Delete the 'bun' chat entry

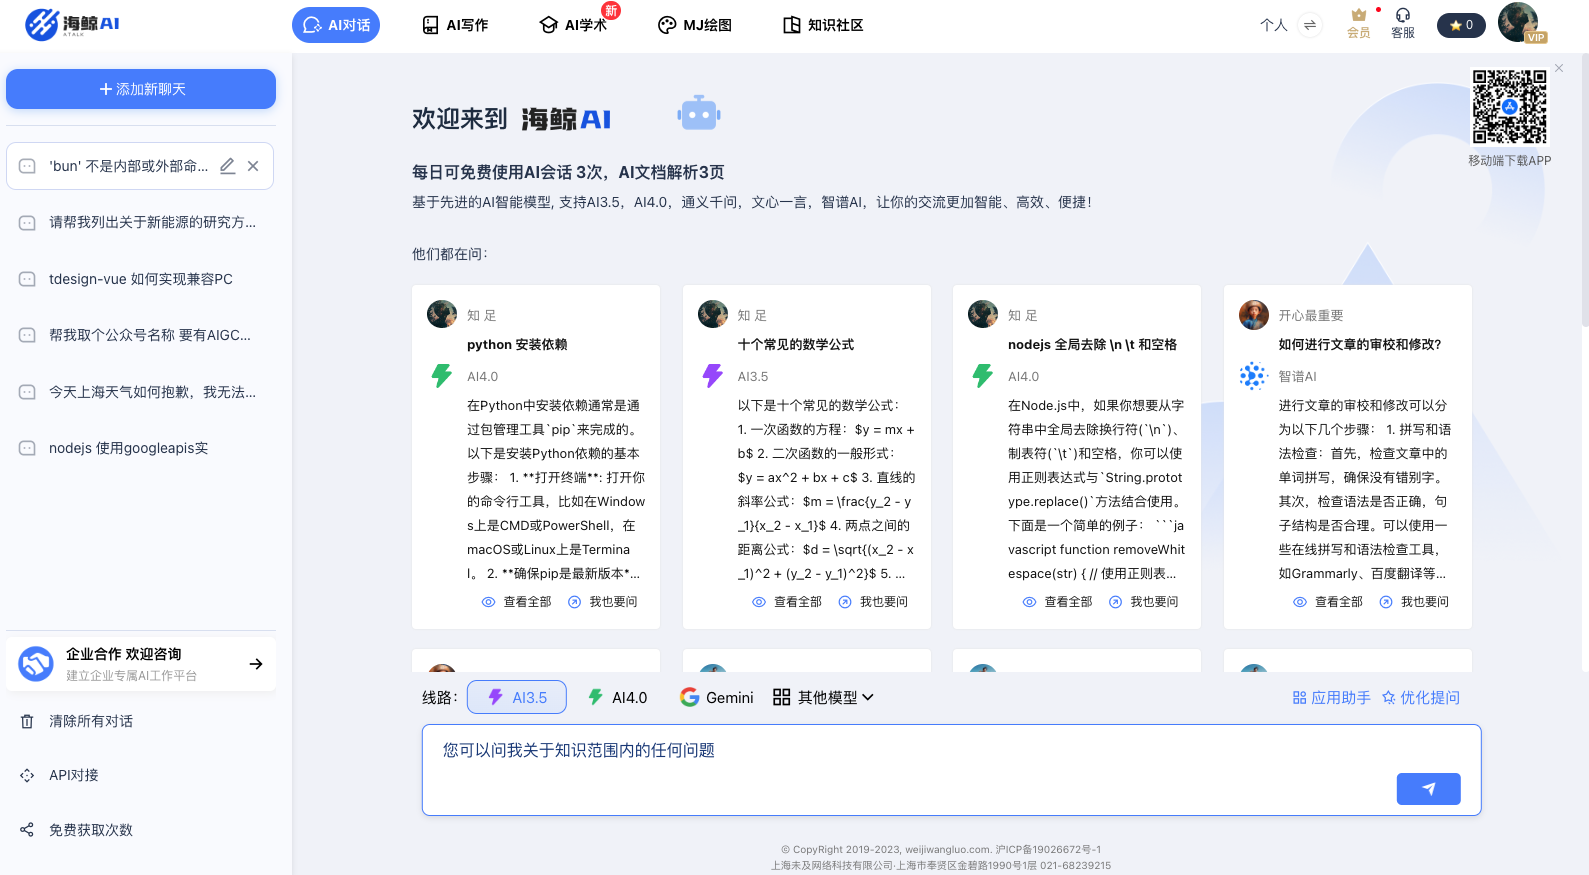(x=253, y=166)
